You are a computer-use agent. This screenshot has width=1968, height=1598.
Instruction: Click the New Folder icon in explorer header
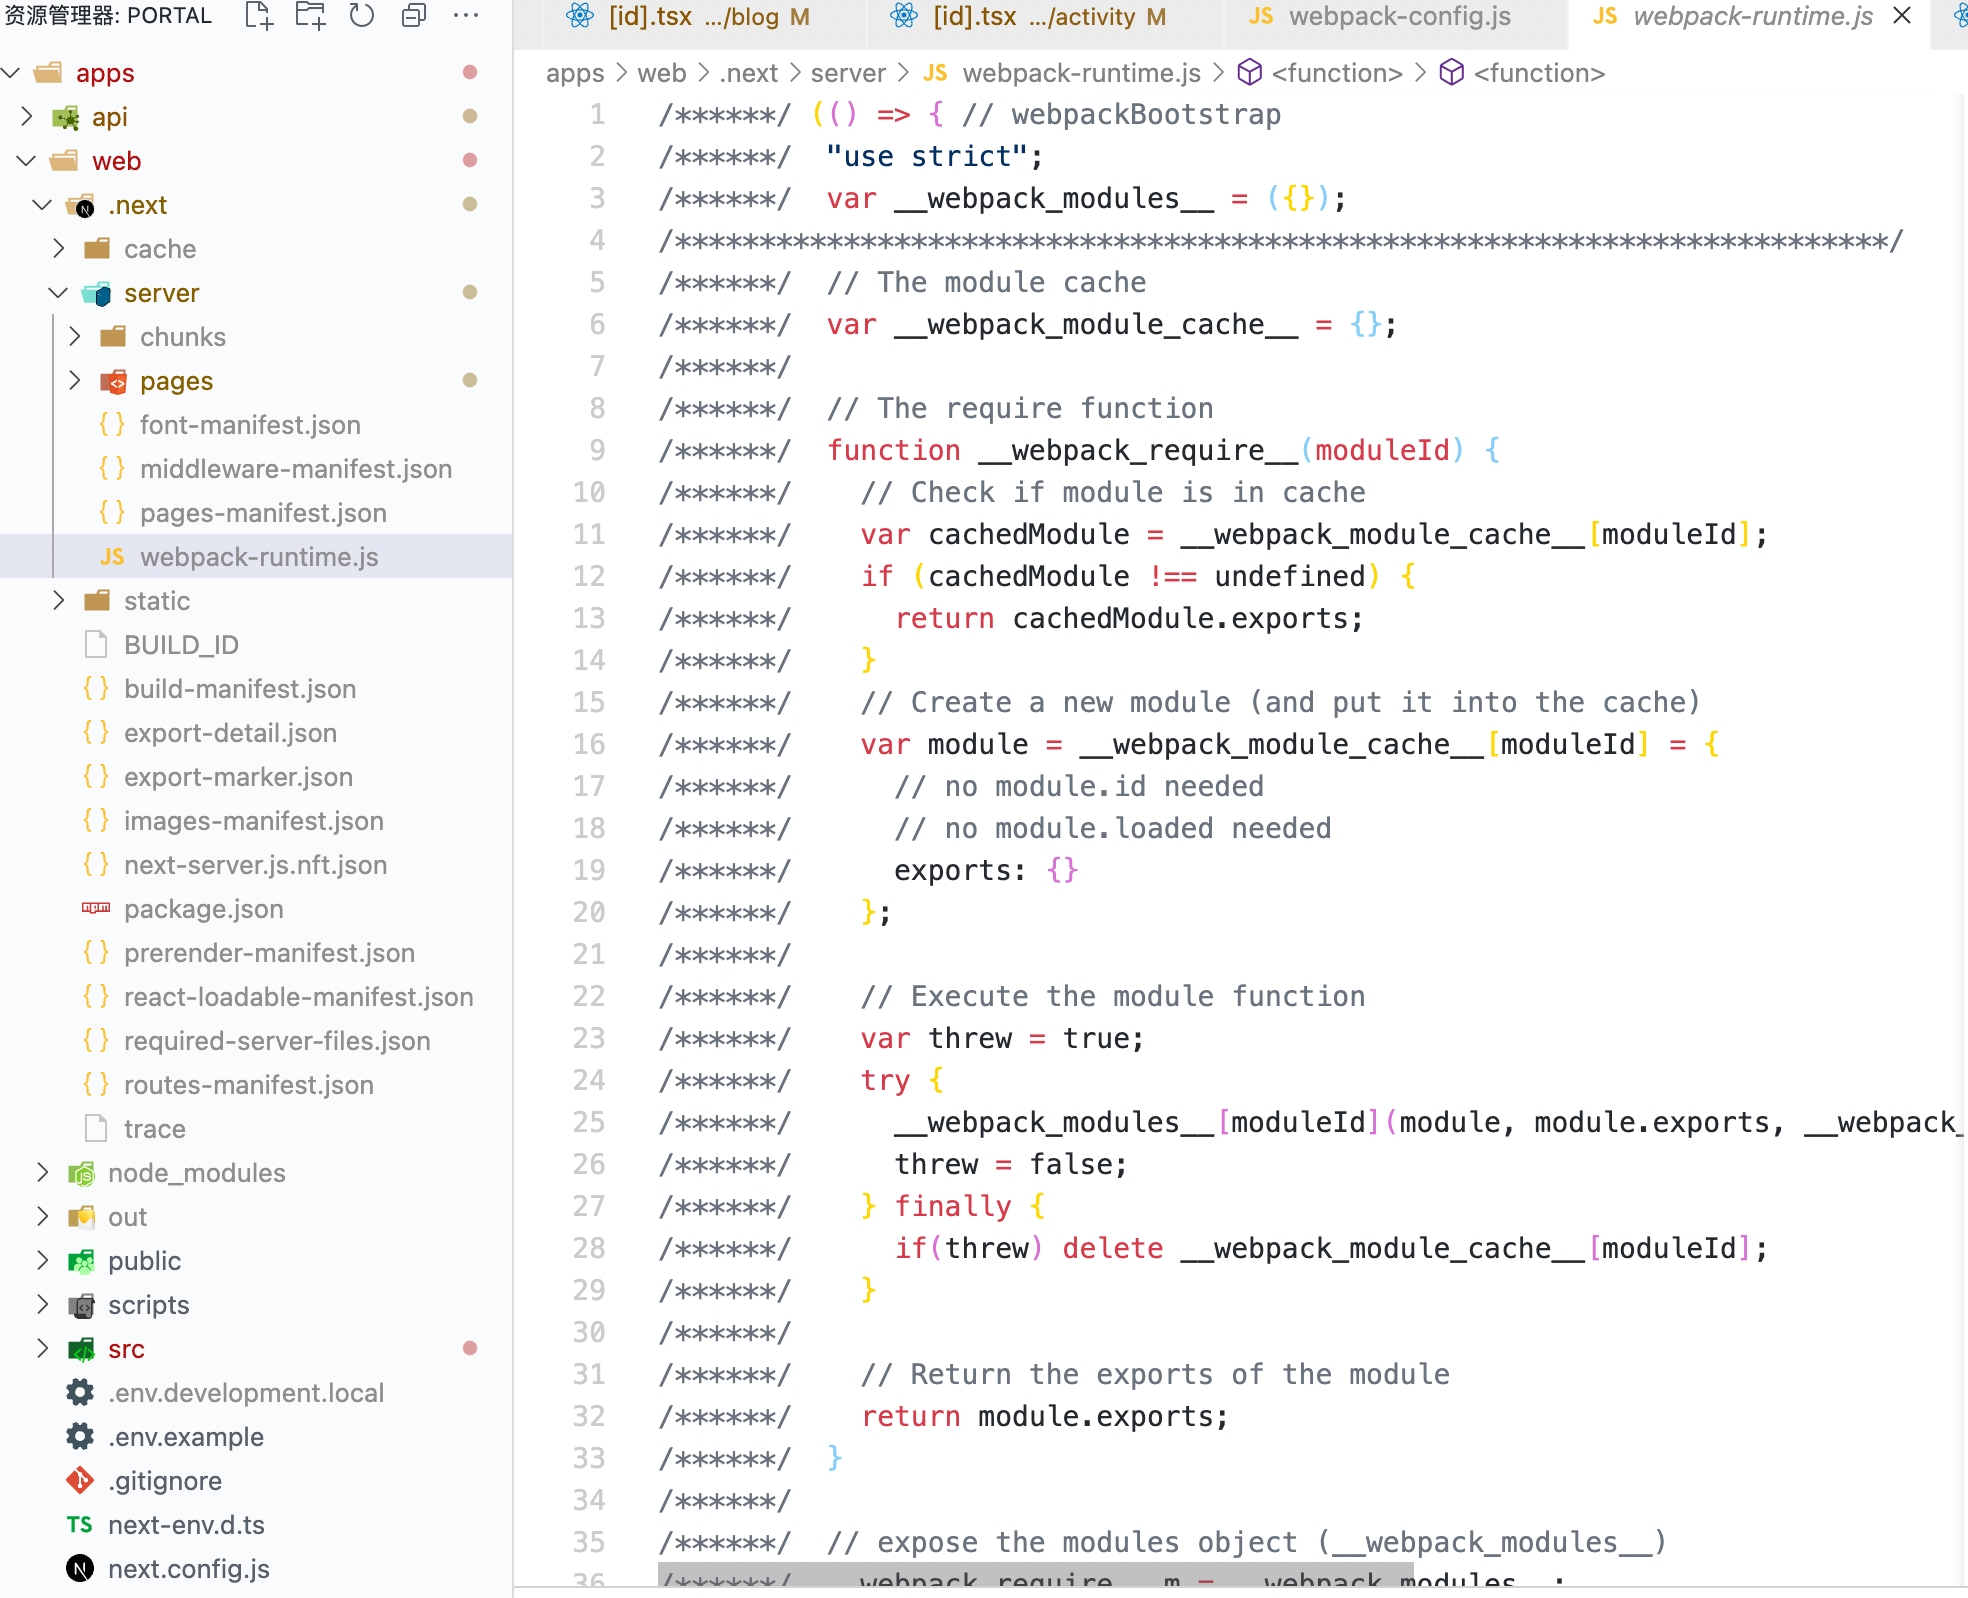pos(311,16)
